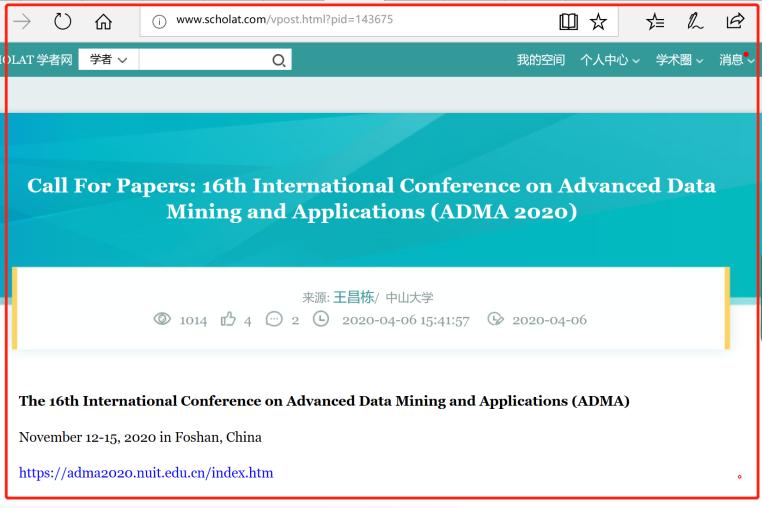This screenshot has width=762, height=508.
Task: Refresh the page with reload icon
Action: coord(63,22)
